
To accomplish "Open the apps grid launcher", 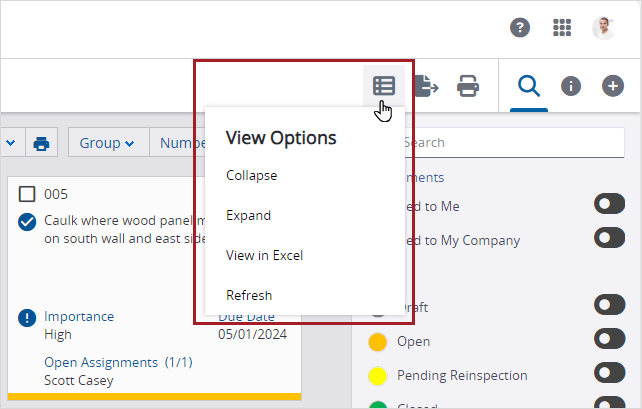I will point(562,28).
